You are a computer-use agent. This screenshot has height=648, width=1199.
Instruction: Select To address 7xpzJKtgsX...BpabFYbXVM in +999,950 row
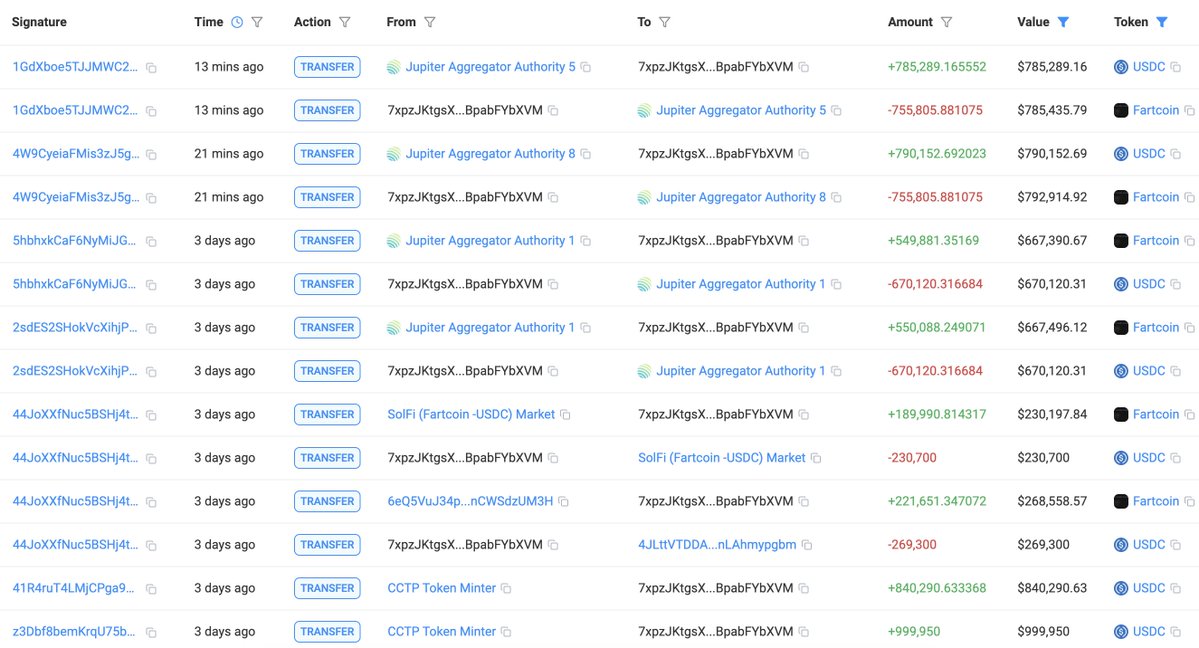[x=716, y=632]
